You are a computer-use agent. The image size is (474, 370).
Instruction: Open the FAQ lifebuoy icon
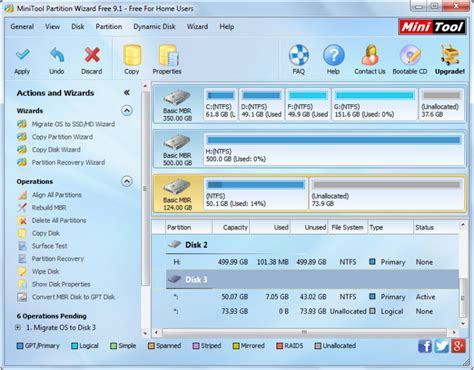(299, 55)
